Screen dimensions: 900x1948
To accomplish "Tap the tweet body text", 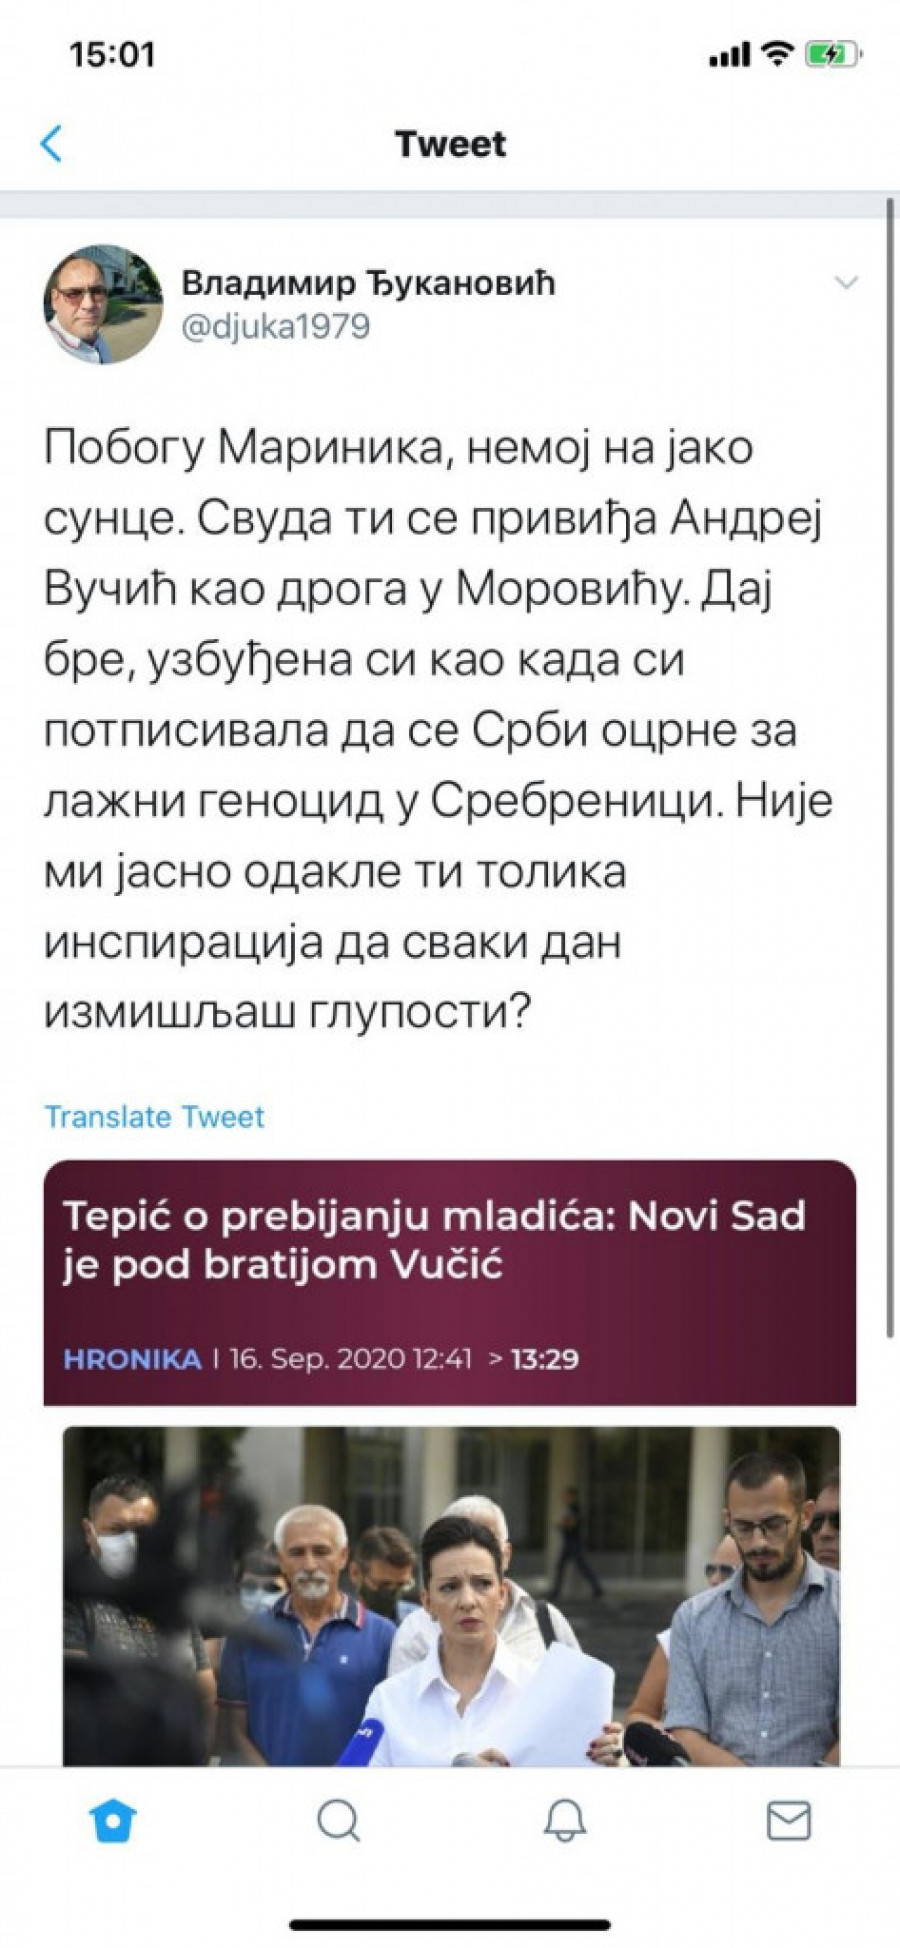I will tap(438, 730).
